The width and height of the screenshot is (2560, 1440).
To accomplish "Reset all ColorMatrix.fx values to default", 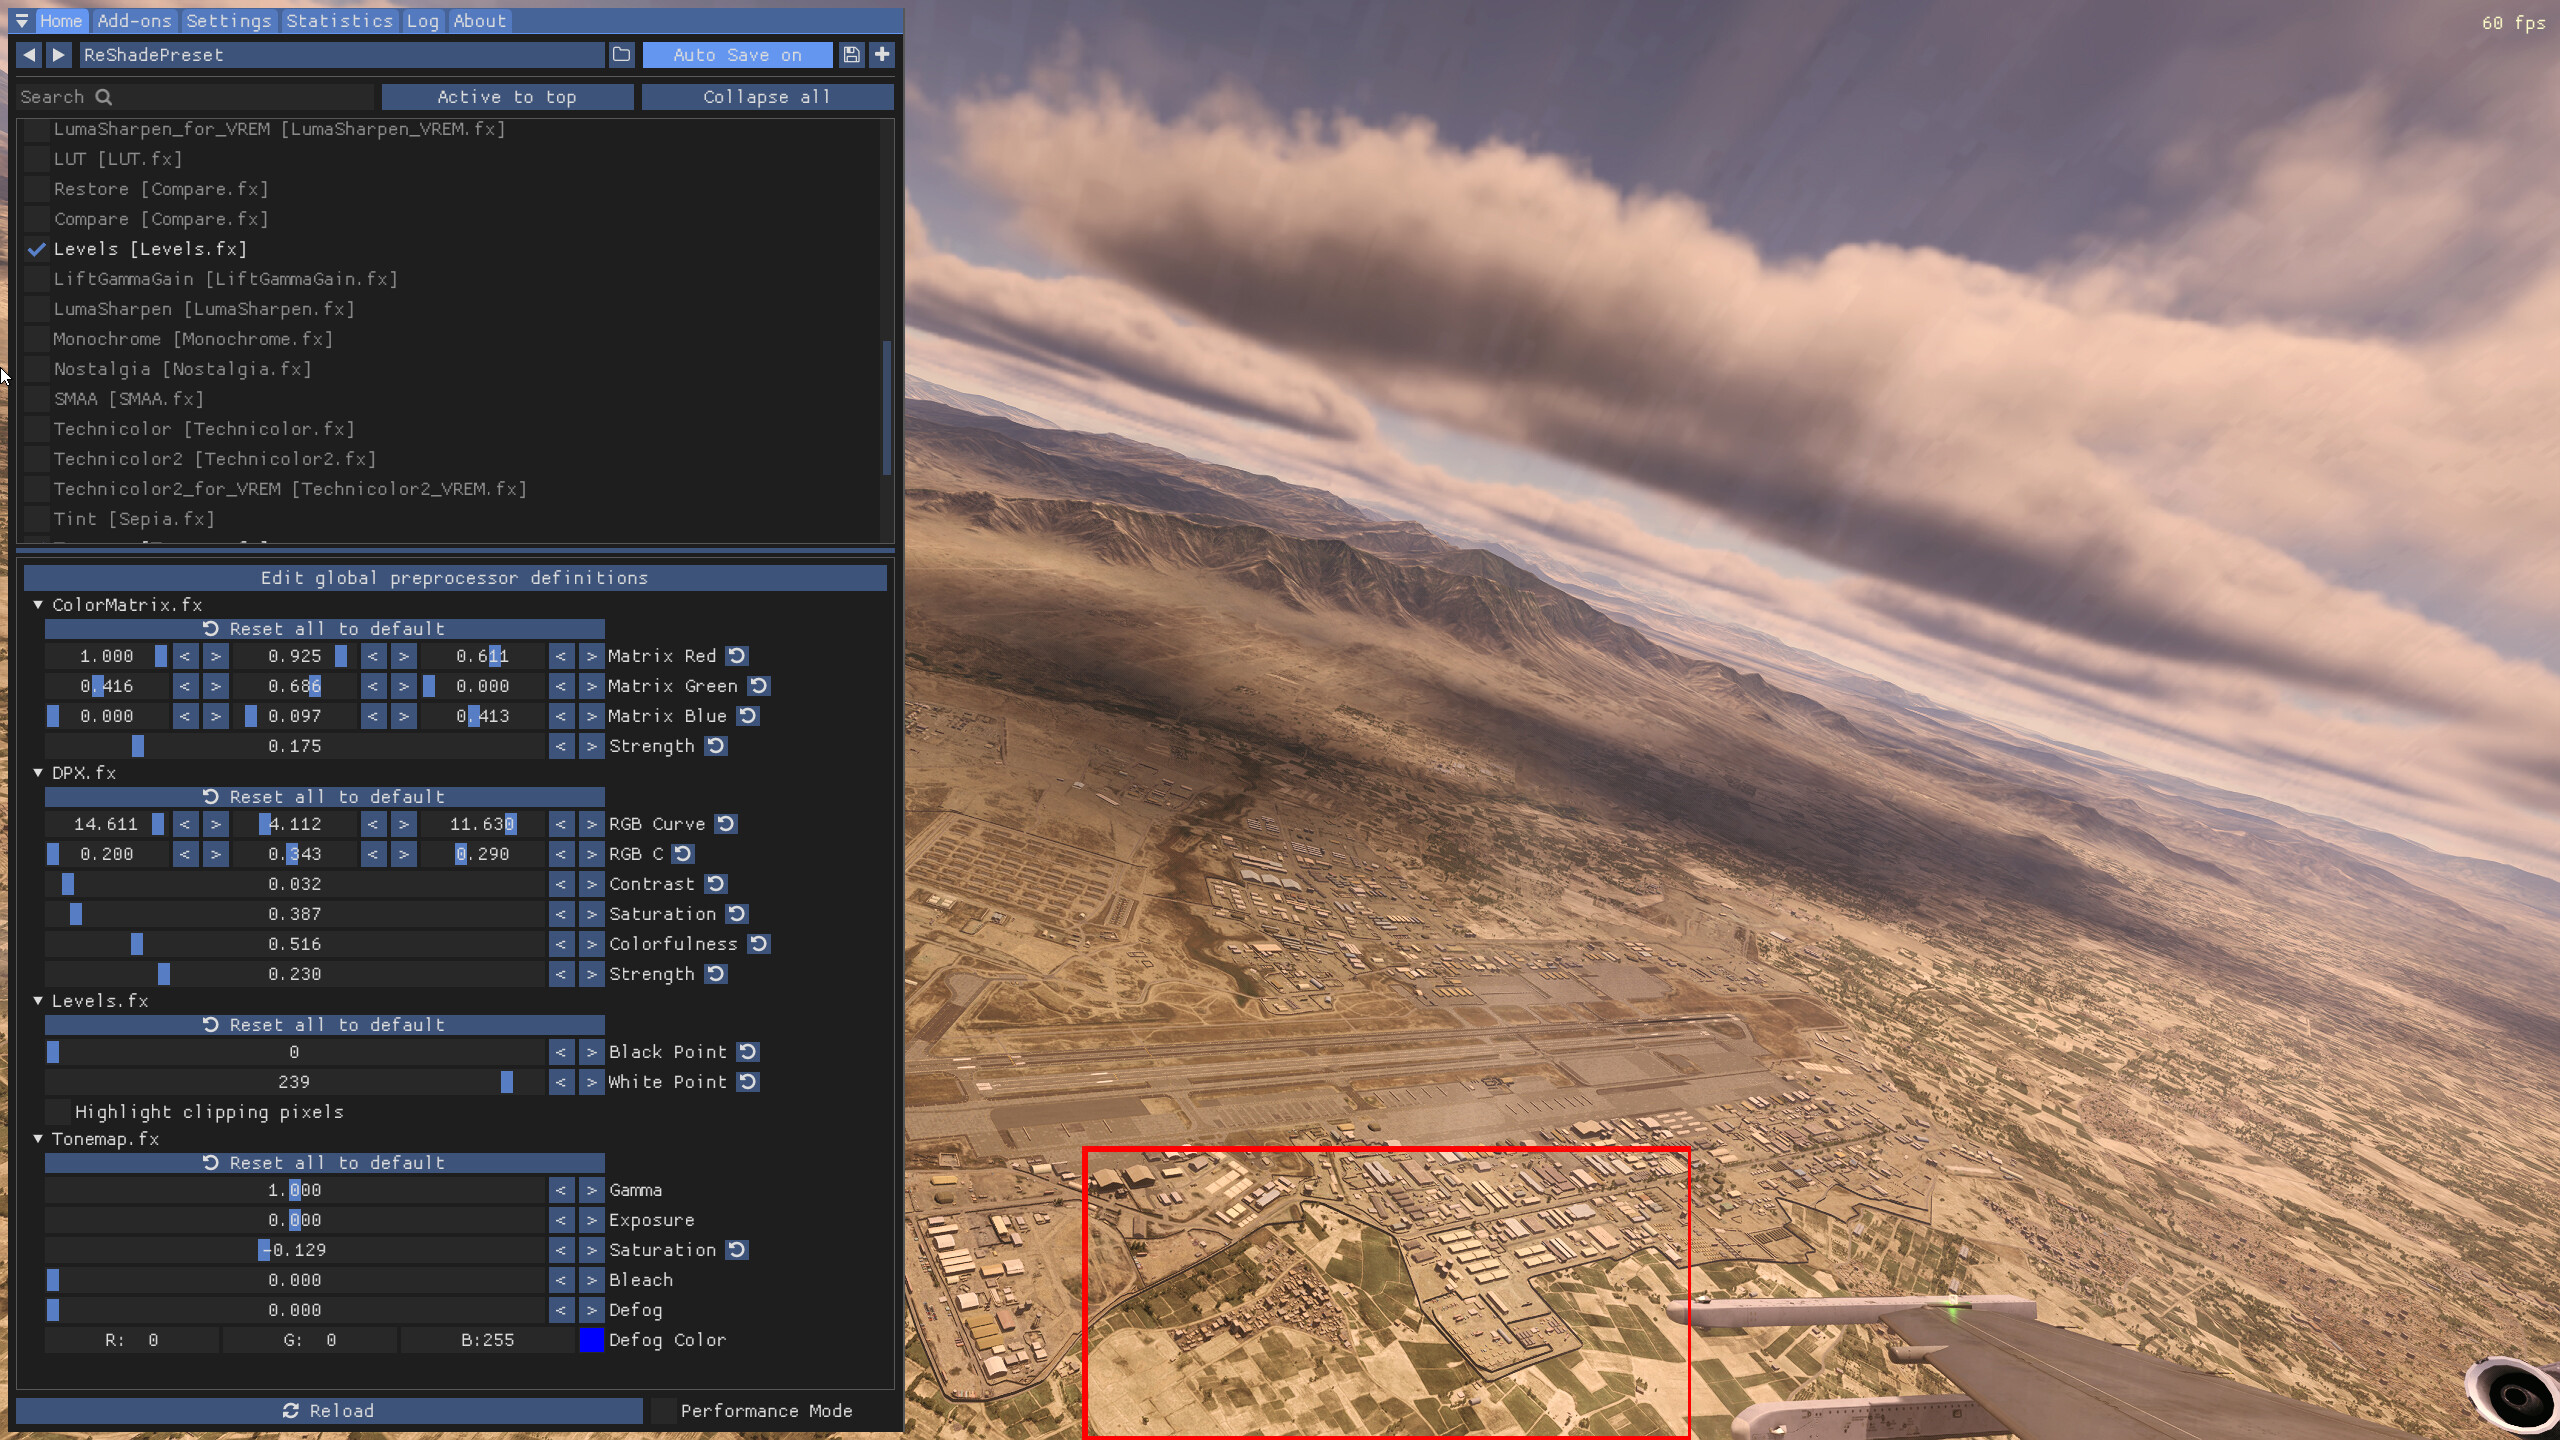I will click(325, 629).
